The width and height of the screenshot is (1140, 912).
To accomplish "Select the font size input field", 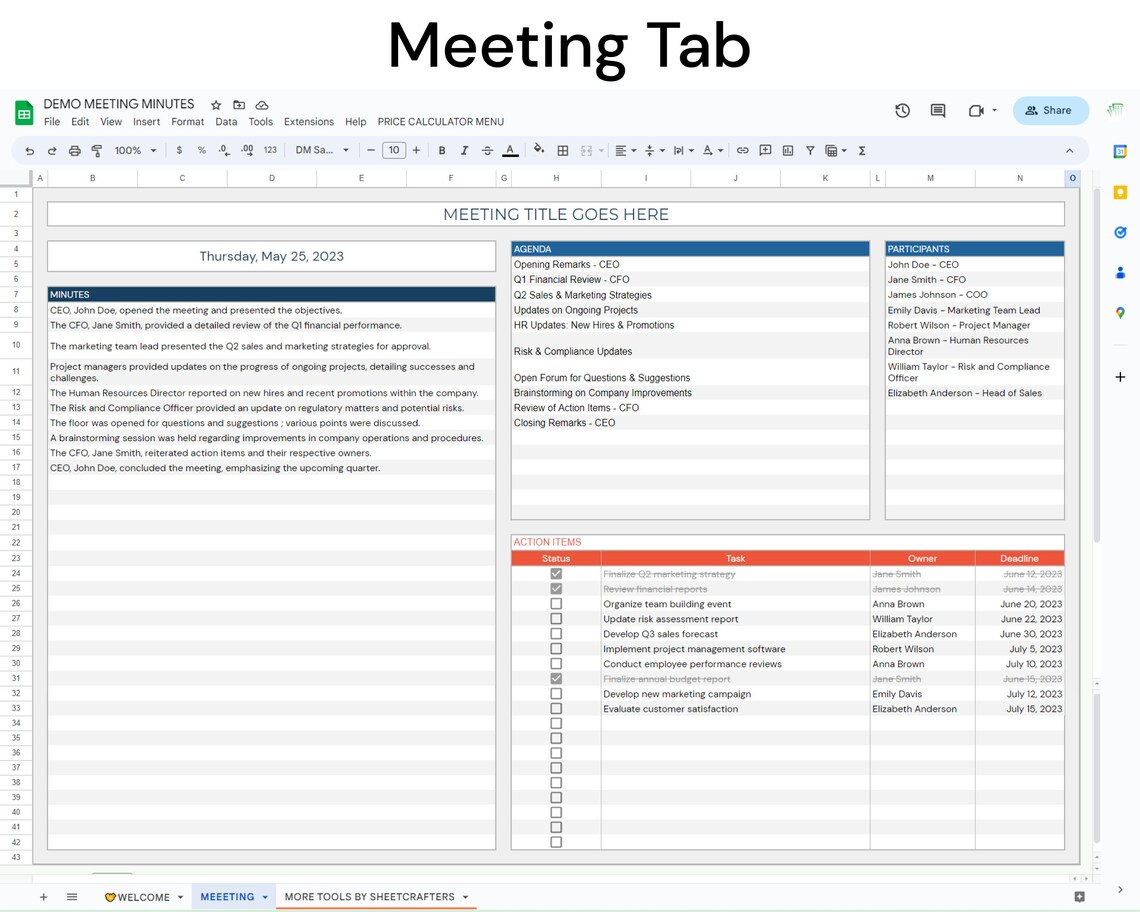I will tap(394, 150).
